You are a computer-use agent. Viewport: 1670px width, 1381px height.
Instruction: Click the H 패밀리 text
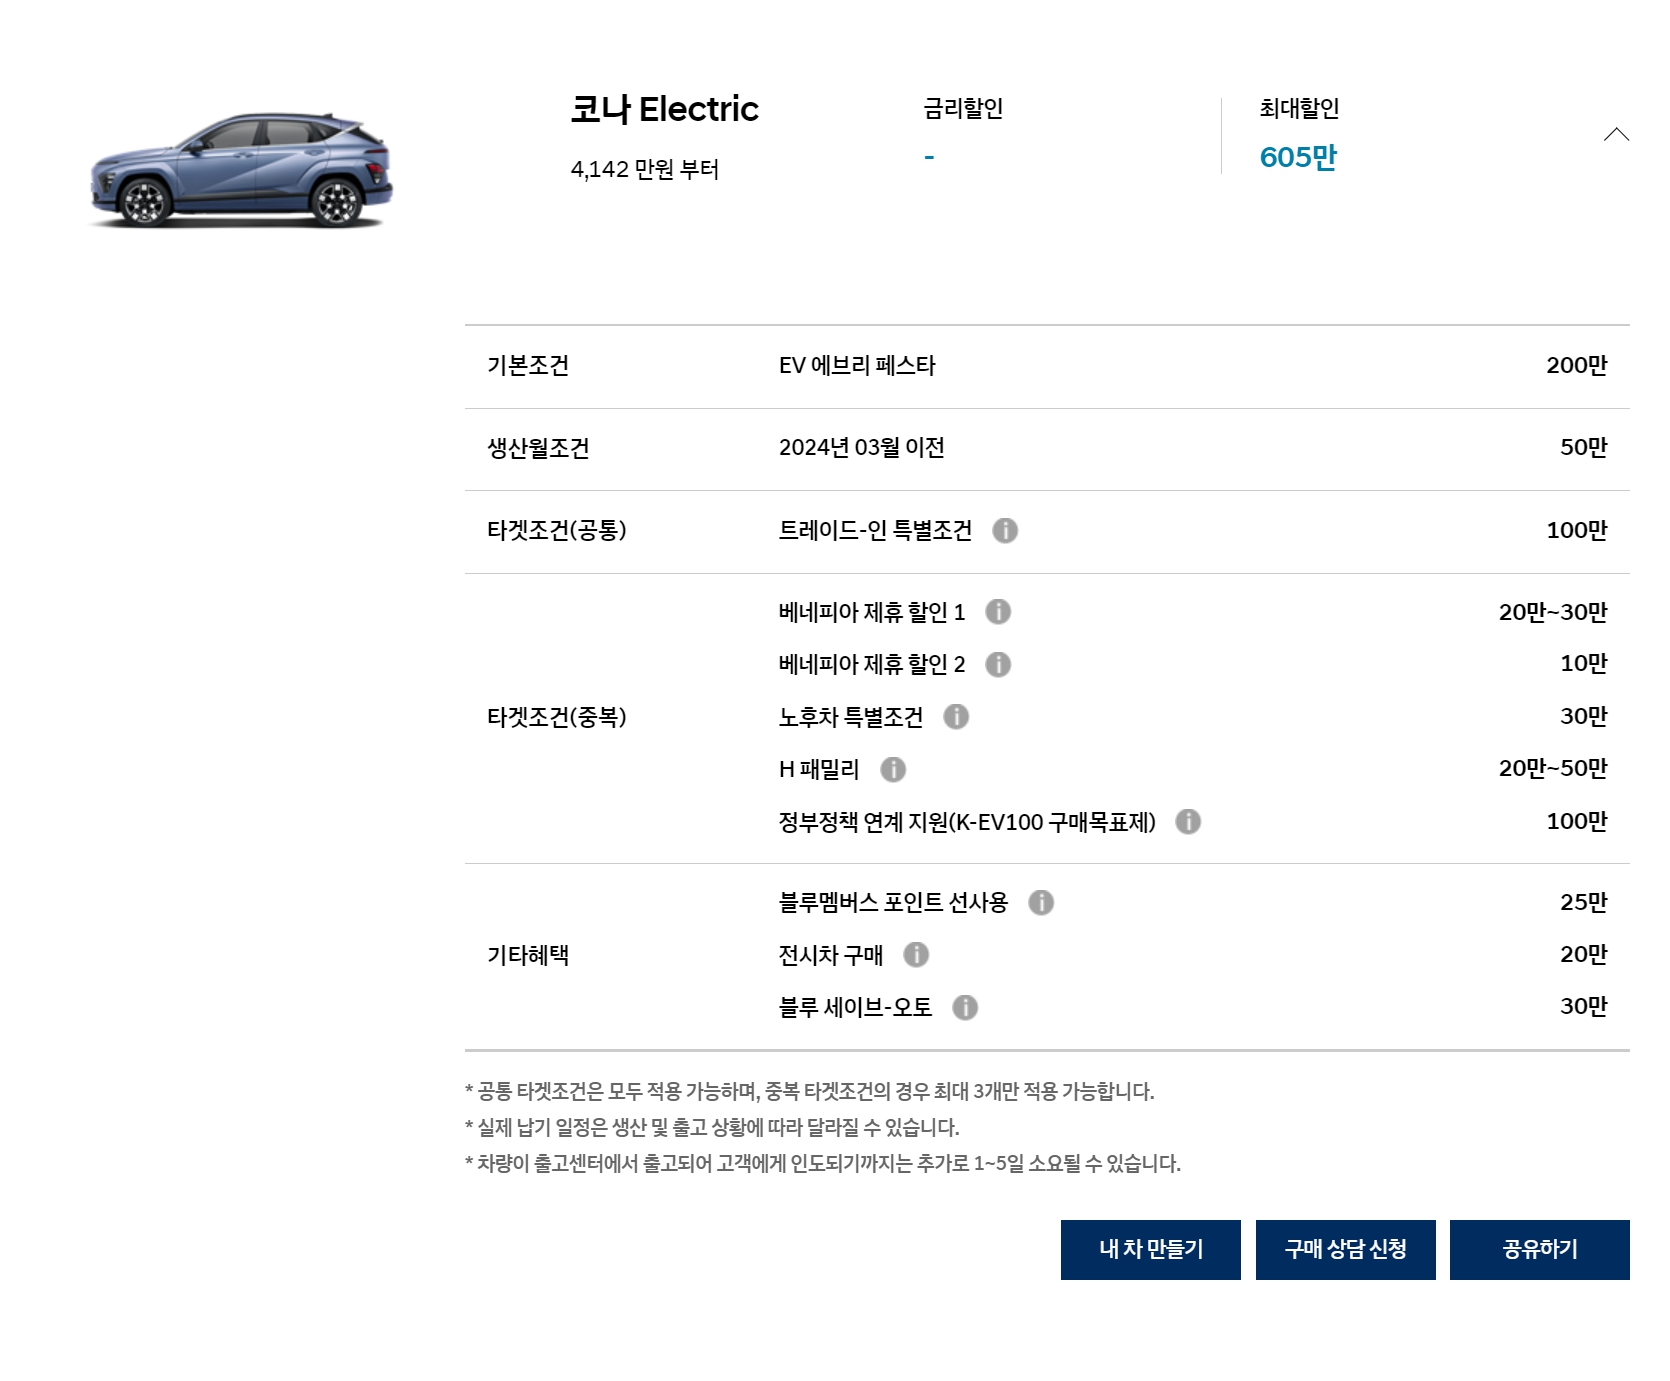819,769
